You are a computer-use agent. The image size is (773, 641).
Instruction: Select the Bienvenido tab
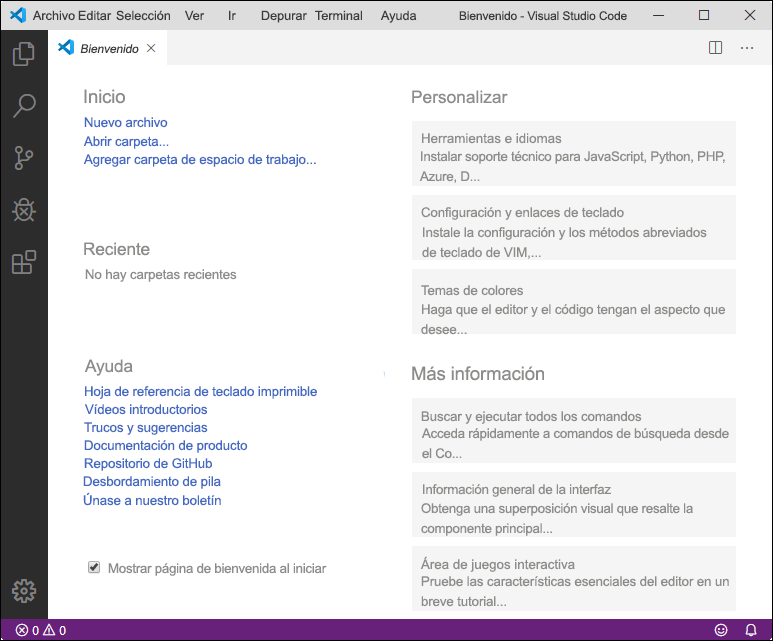108,48
